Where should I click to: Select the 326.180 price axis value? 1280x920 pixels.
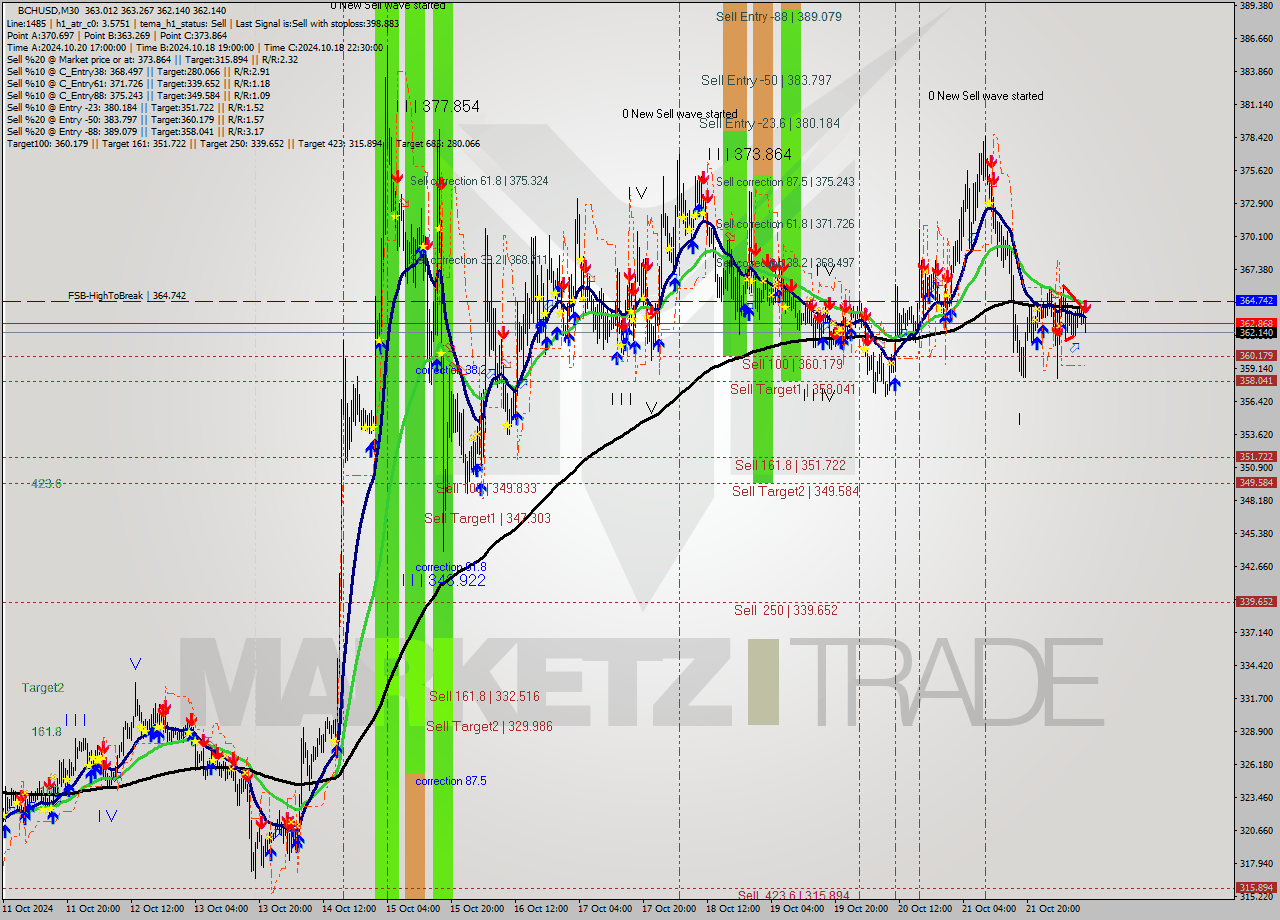click(1256, 765)
